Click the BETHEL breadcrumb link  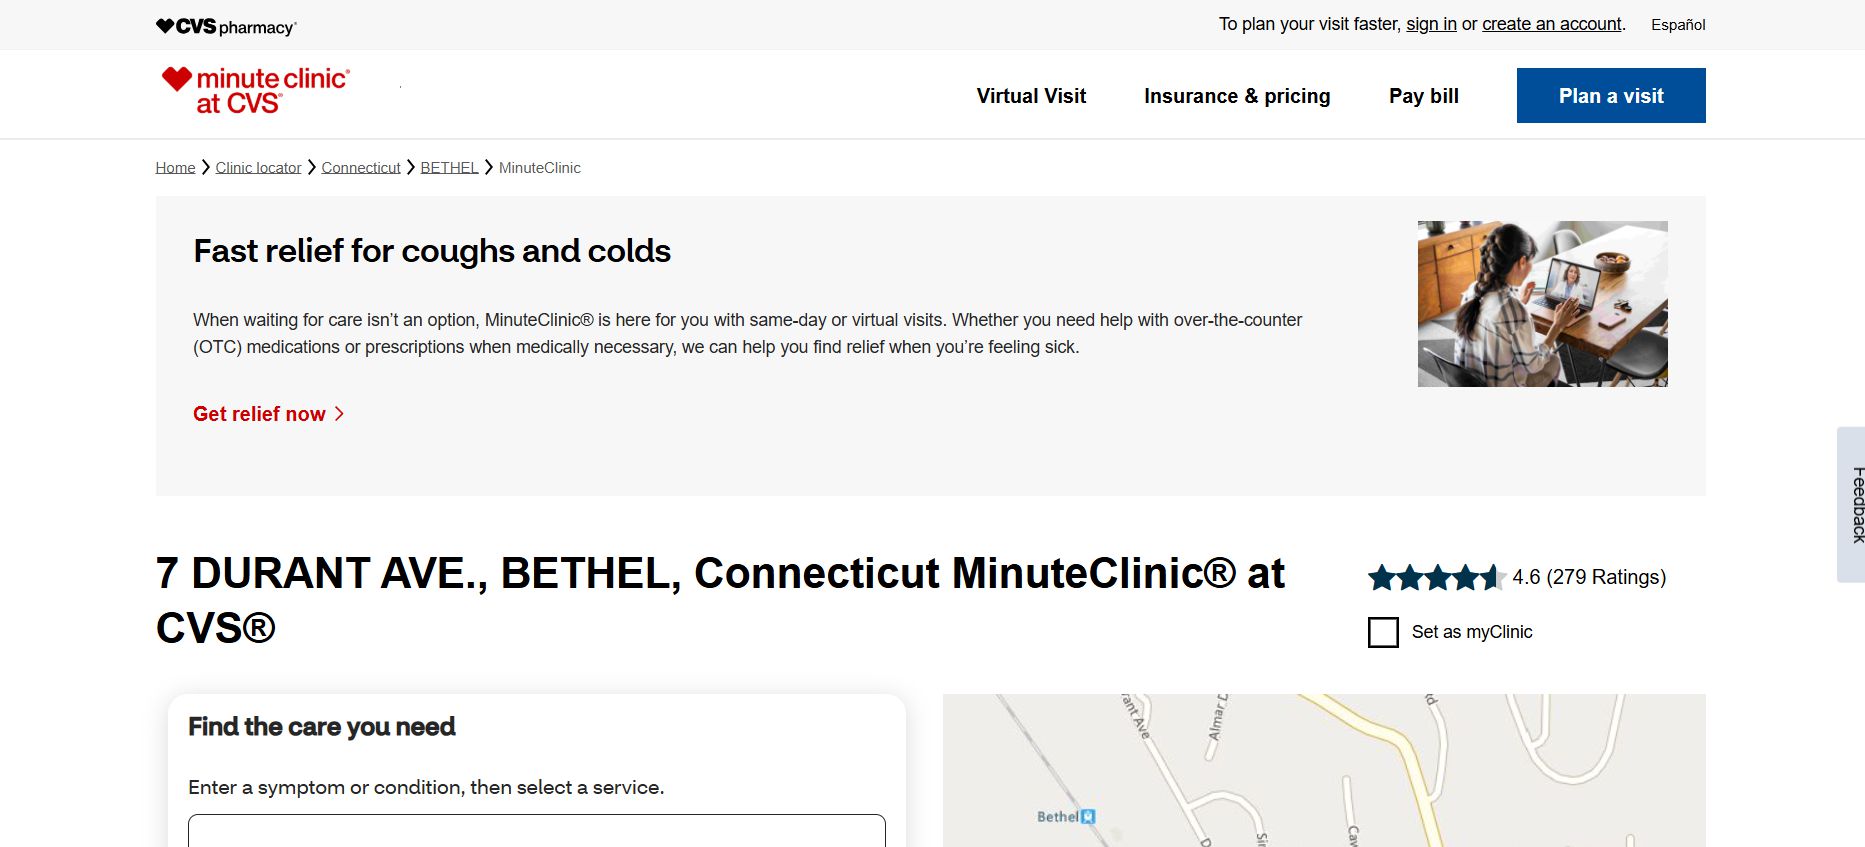tap(449, 168)
